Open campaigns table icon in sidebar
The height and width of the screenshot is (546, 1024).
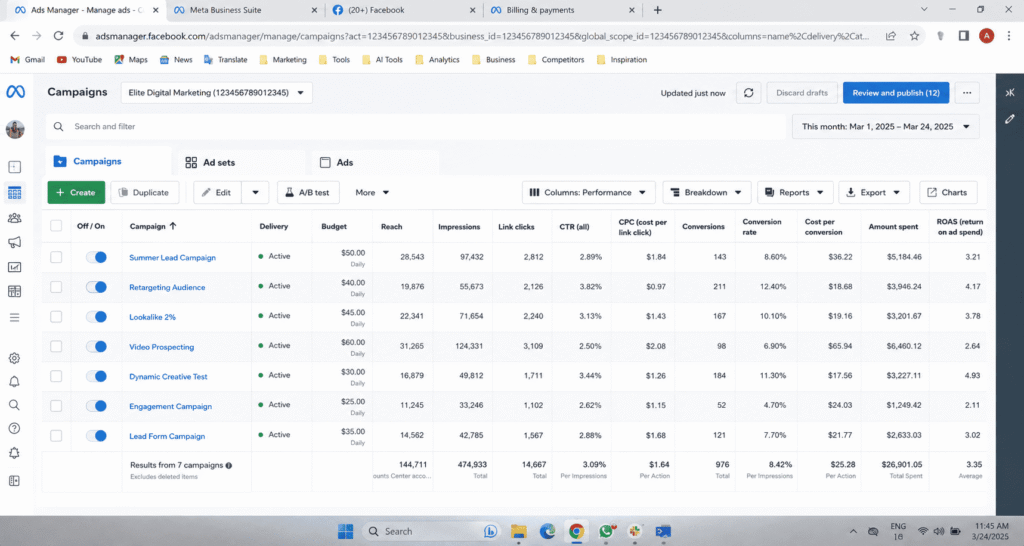tap(14, 193)
